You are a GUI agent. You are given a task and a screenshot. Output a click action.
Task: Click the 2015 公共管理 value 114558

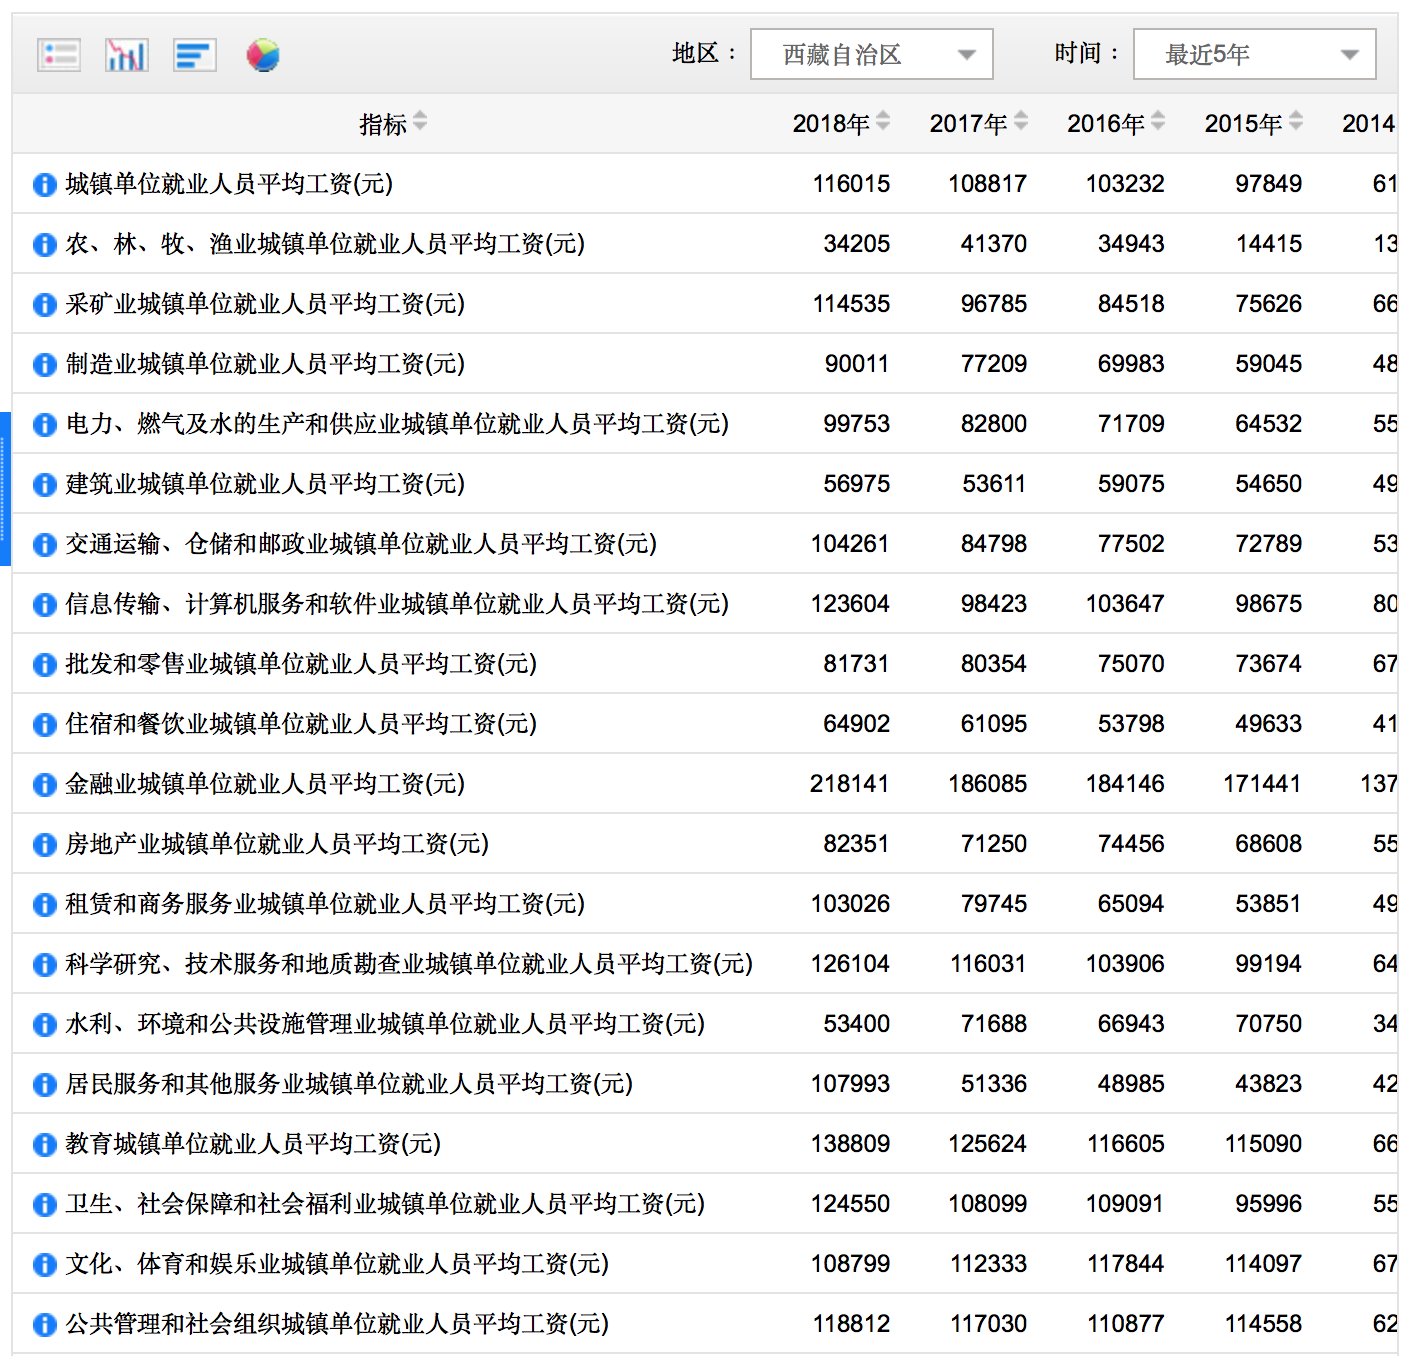1263,1324
